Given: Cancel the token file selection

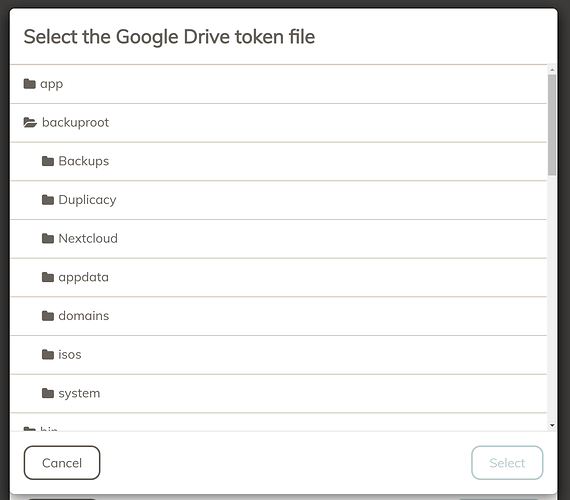Looking at the screenshot, I should click(x=62, y=463).
